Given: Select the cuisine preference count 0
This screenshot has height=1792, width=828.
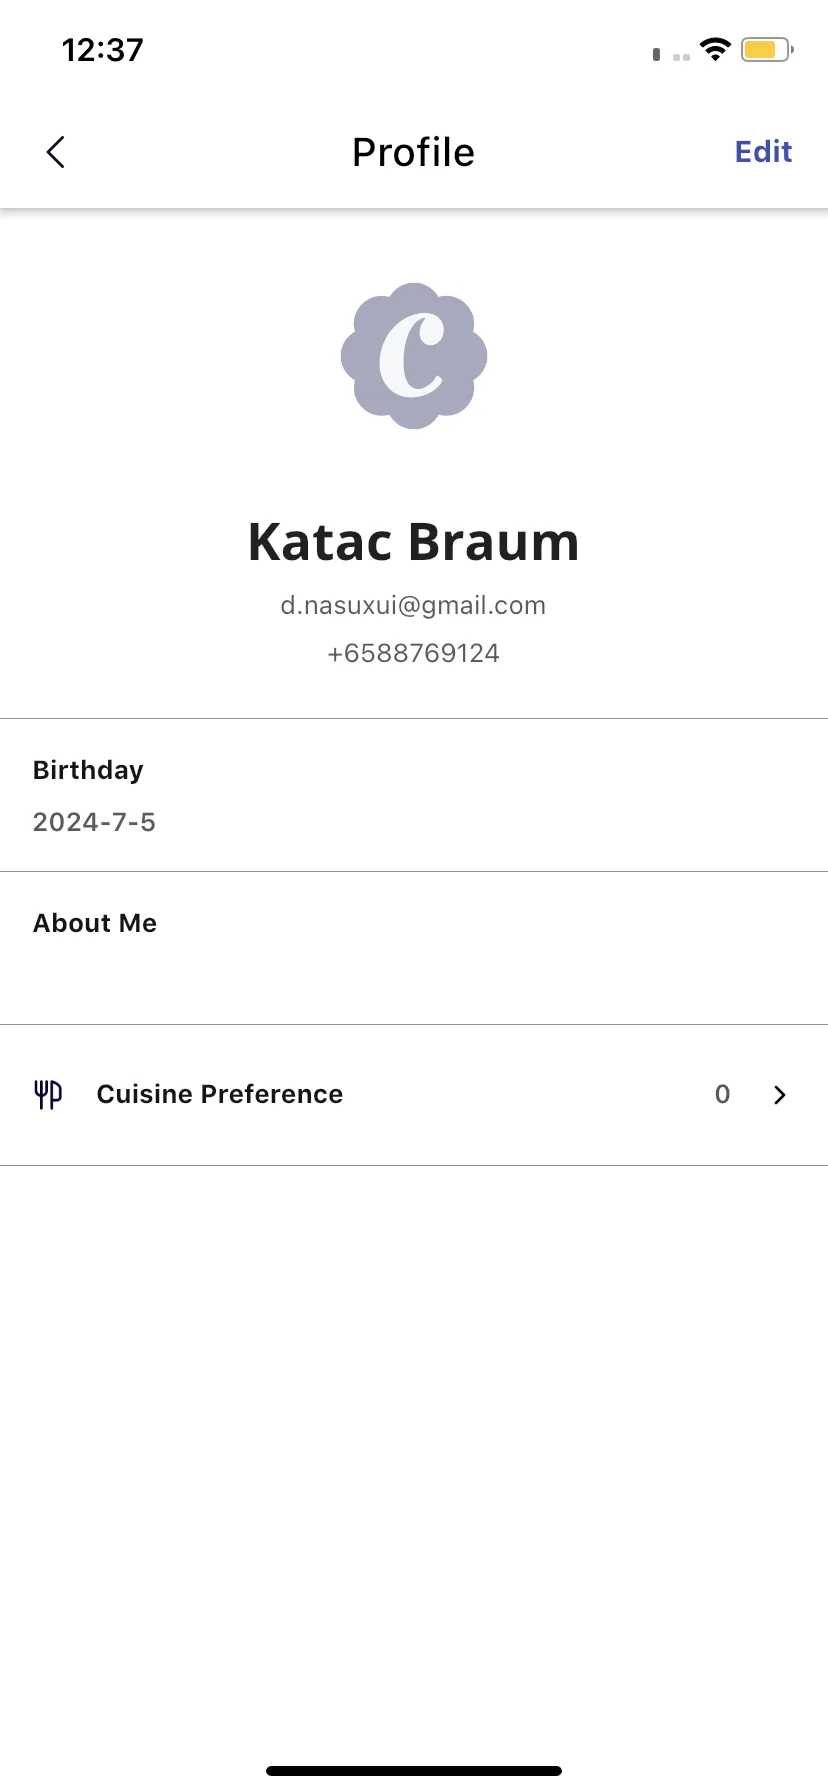Looking at the screenshot, I should [x=722, y=1095].
